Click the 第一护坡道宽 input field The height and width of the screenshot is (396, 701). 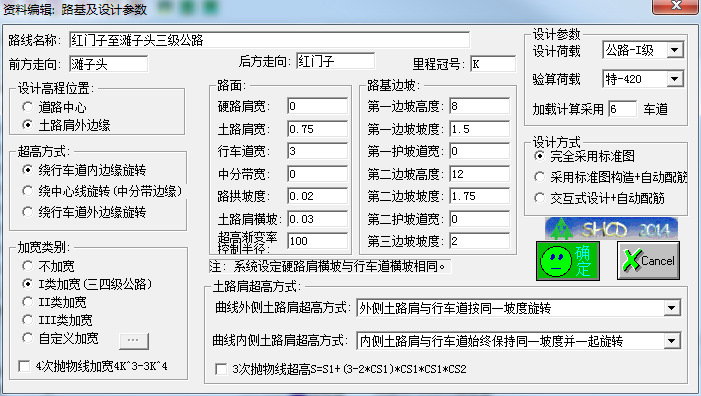click(479, 151)
